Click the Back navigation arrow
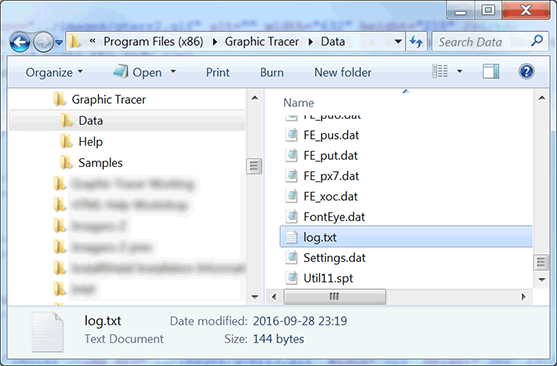 20,42
